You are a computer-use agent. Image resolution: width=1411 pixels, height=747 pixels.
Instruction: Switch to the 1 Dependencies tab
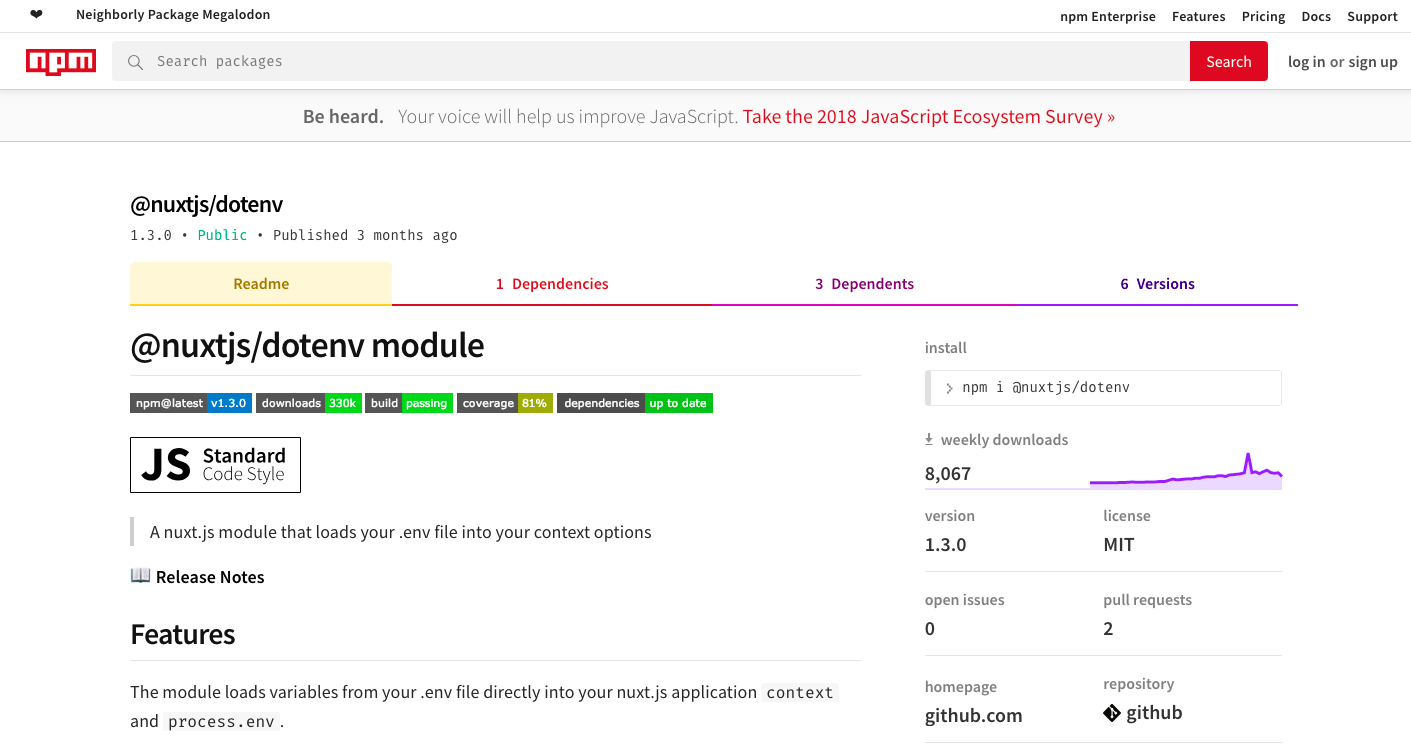552,283
